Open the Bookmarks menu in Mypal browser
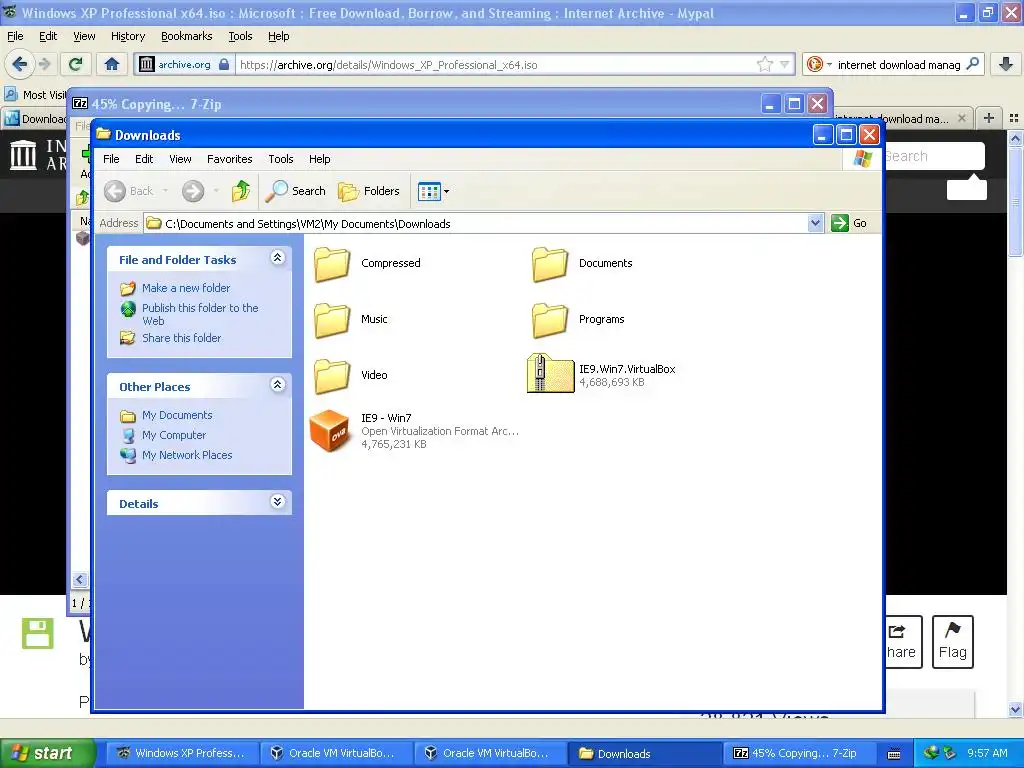 (x=187, y=37)
